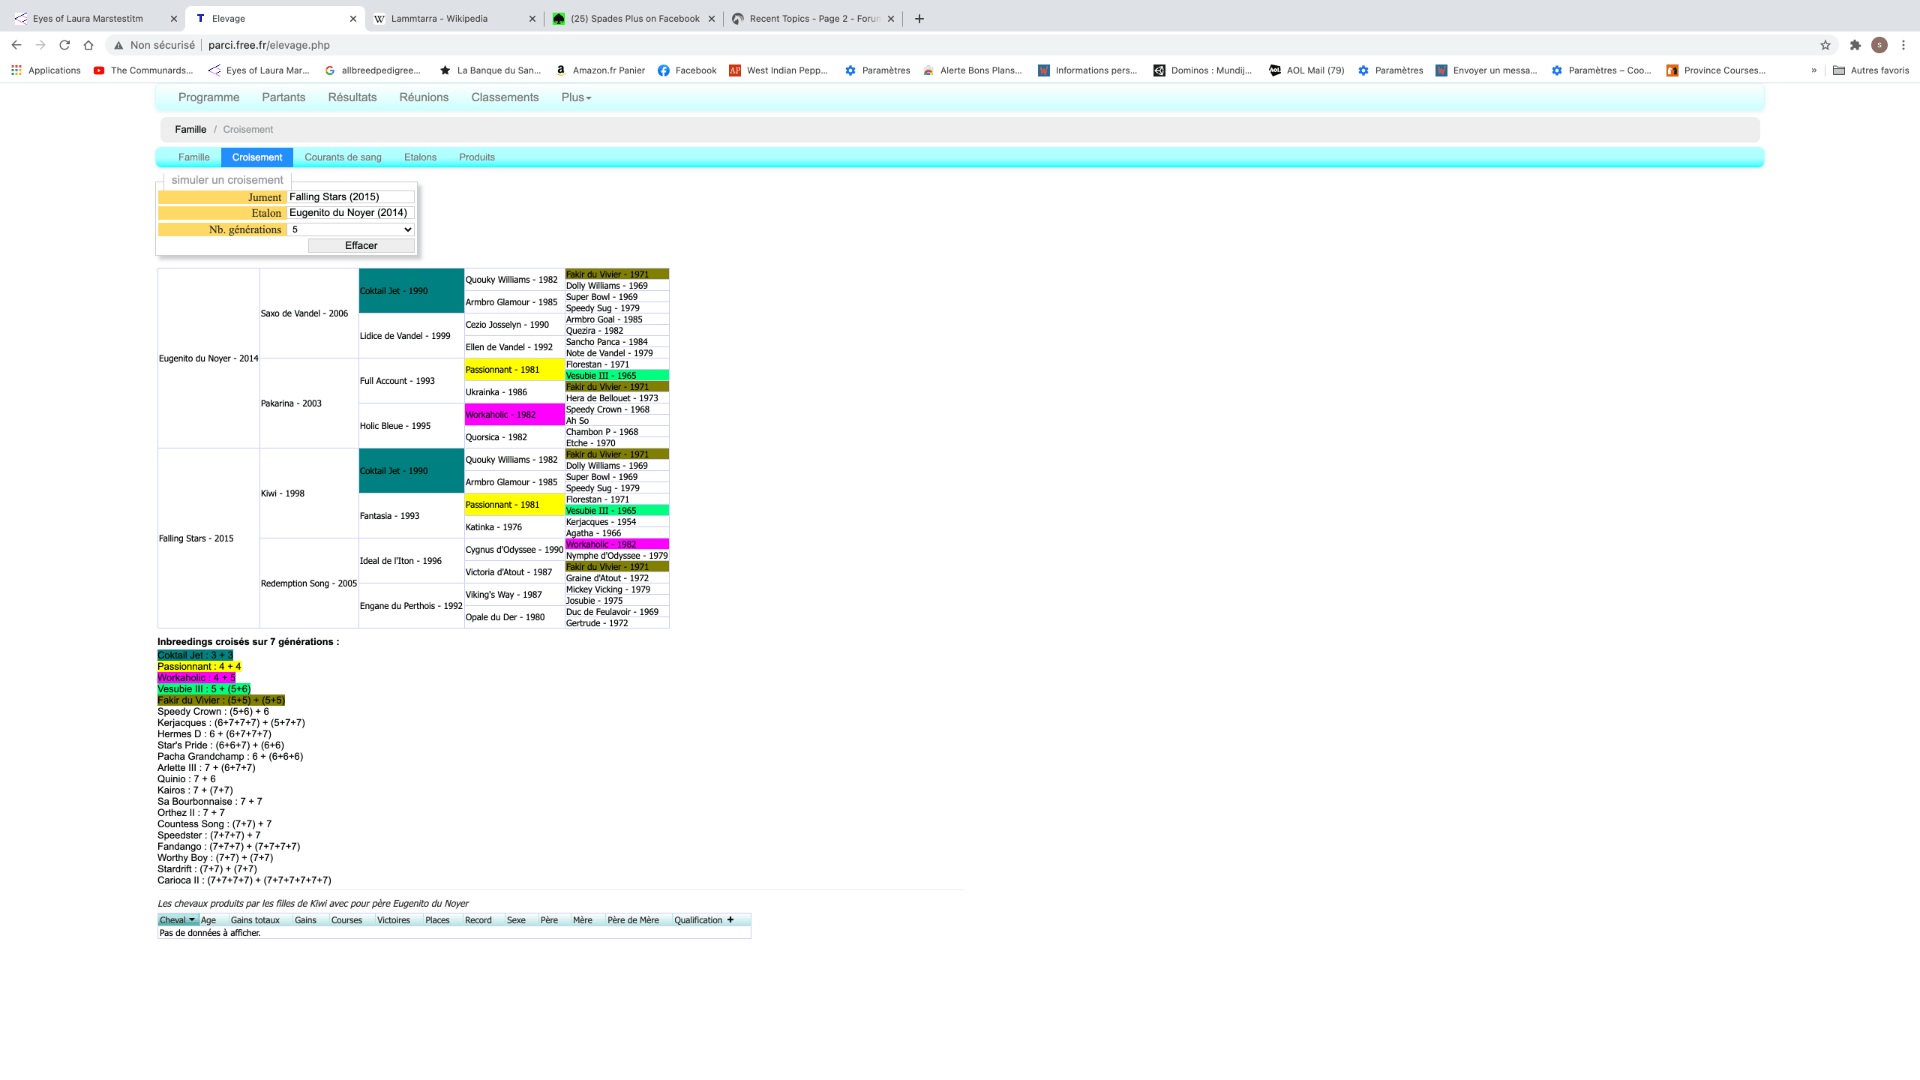This screenshot has width=1920, height=1080.
Task: Open the Nb. générations dropdown
Action: (351, 229)
